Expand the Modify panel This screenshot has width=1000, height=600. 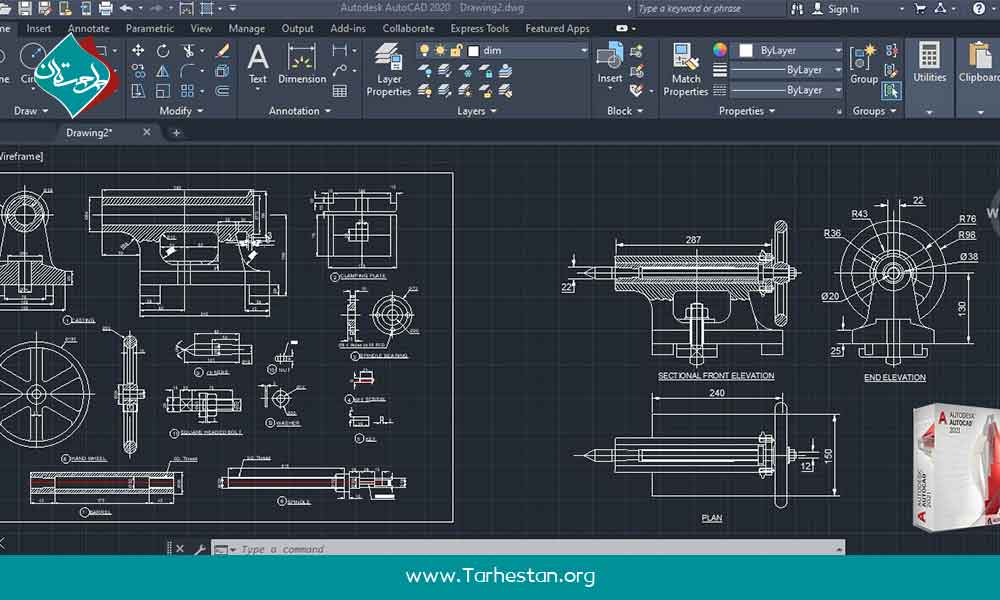click(181, 111)
